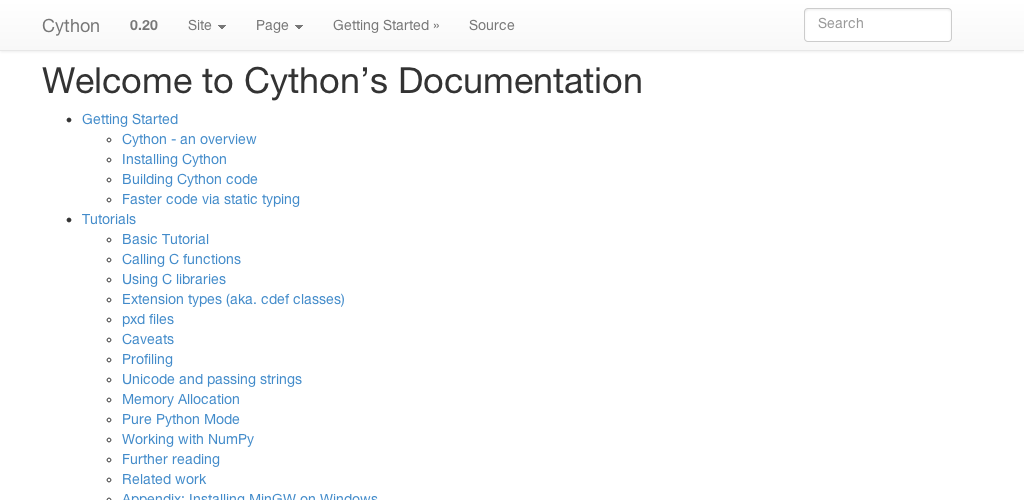Go to Getting Started » in navbar
The width and height of the screenshot is (1024, 500).
coord(386,25)
